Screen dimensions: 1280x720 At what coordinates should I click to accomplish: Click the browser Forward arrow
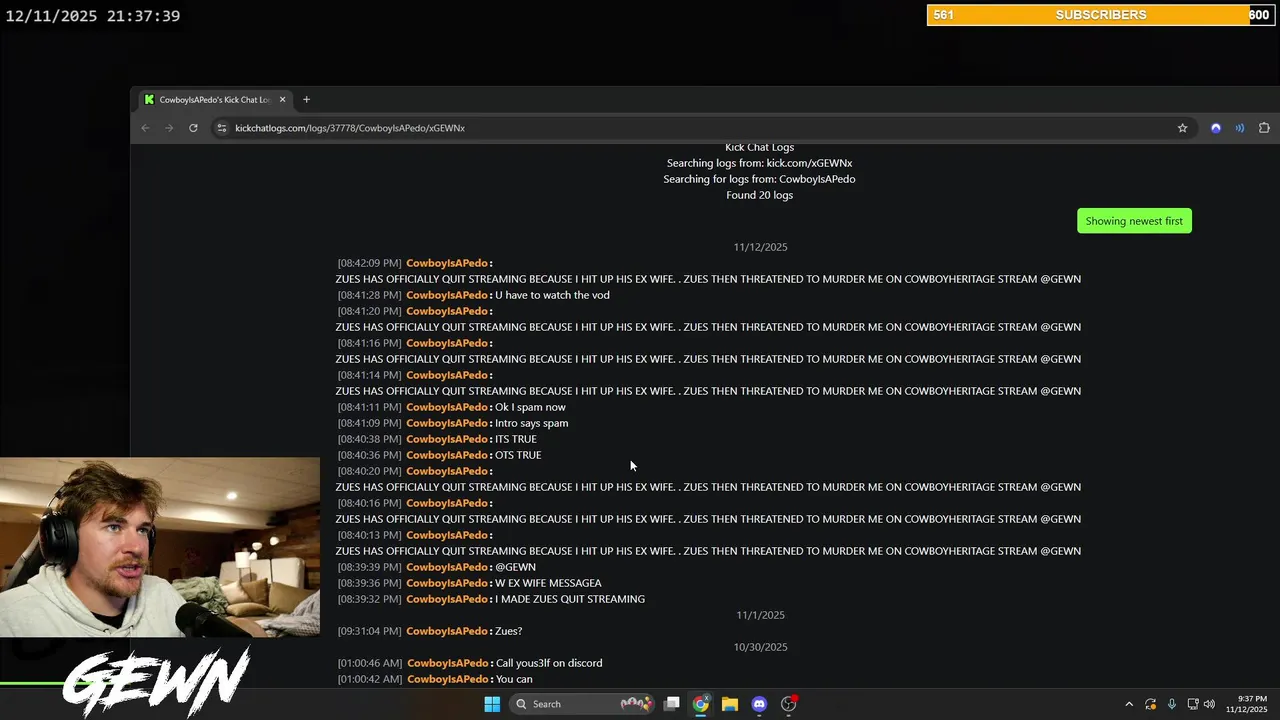click(x=169, y=128)
